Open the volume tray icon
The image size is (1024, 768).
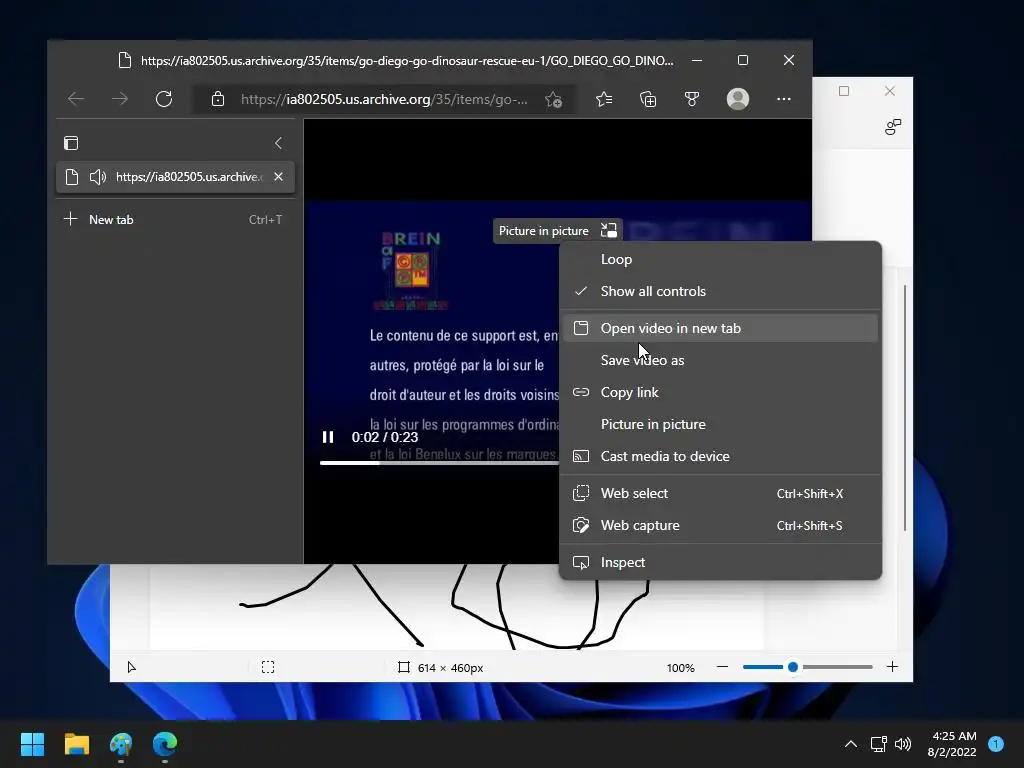[903, 744]
